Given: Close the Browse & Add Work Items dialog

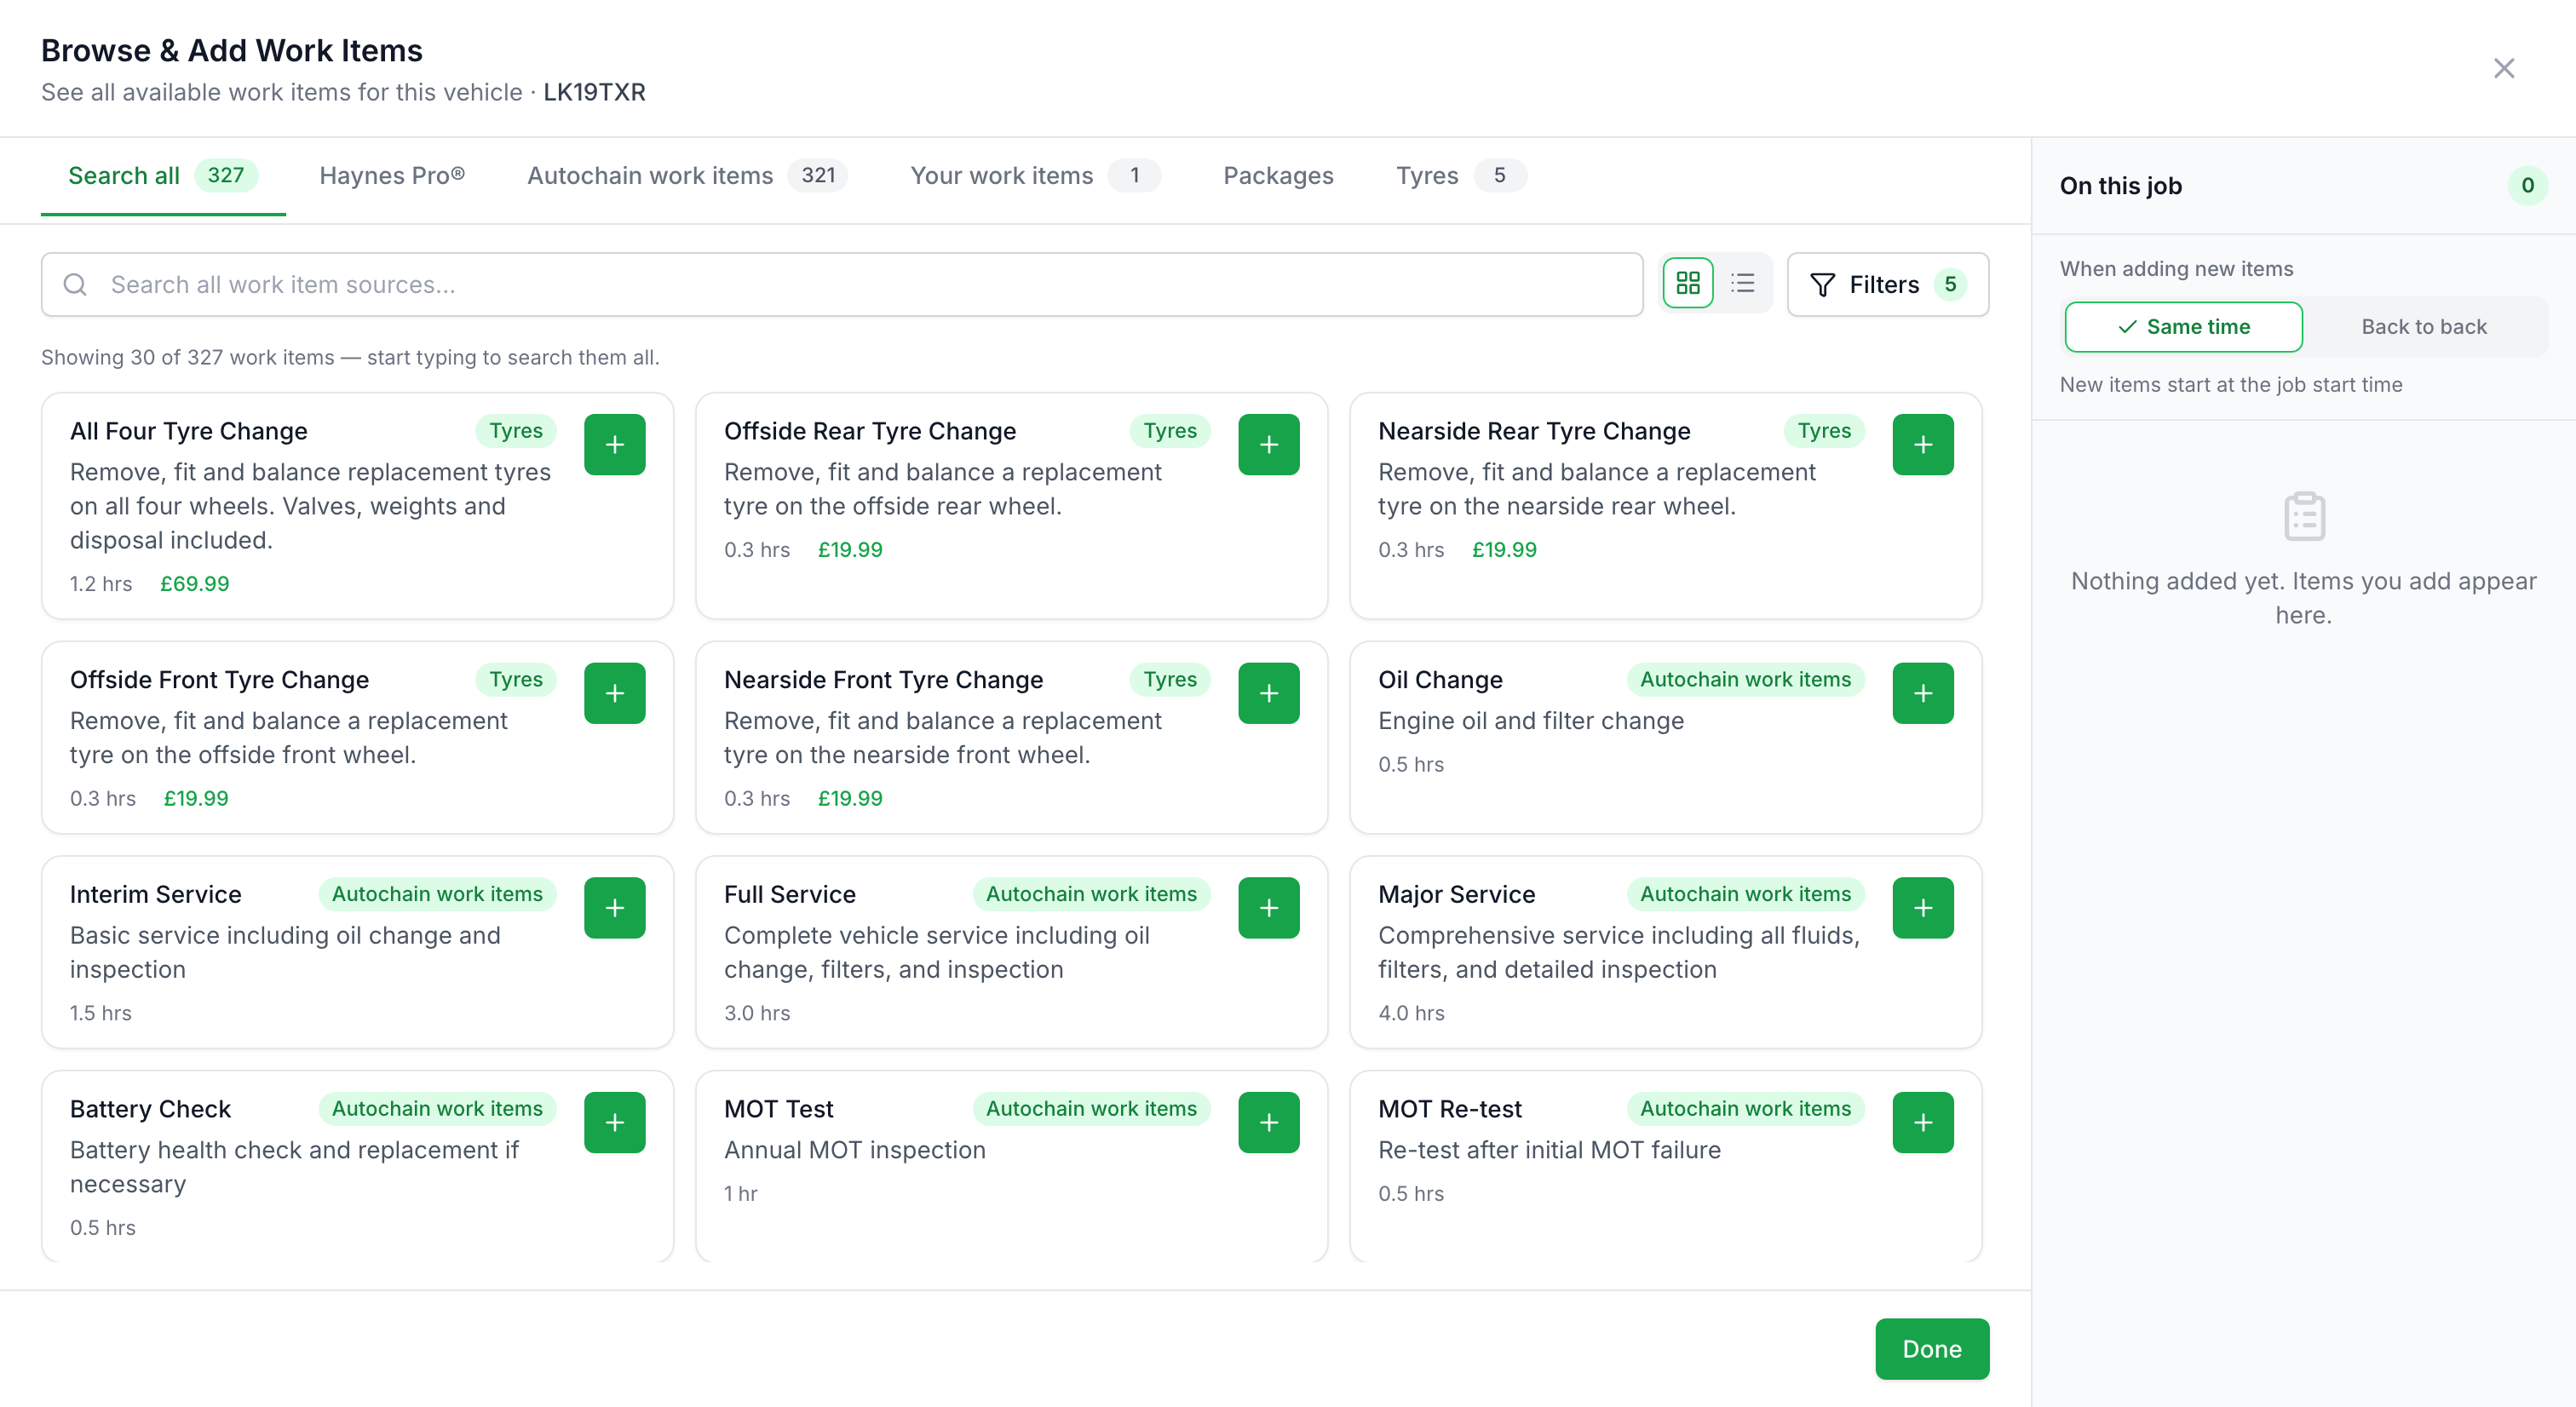Looking at the screenshot, I should tap(2503, 68).
